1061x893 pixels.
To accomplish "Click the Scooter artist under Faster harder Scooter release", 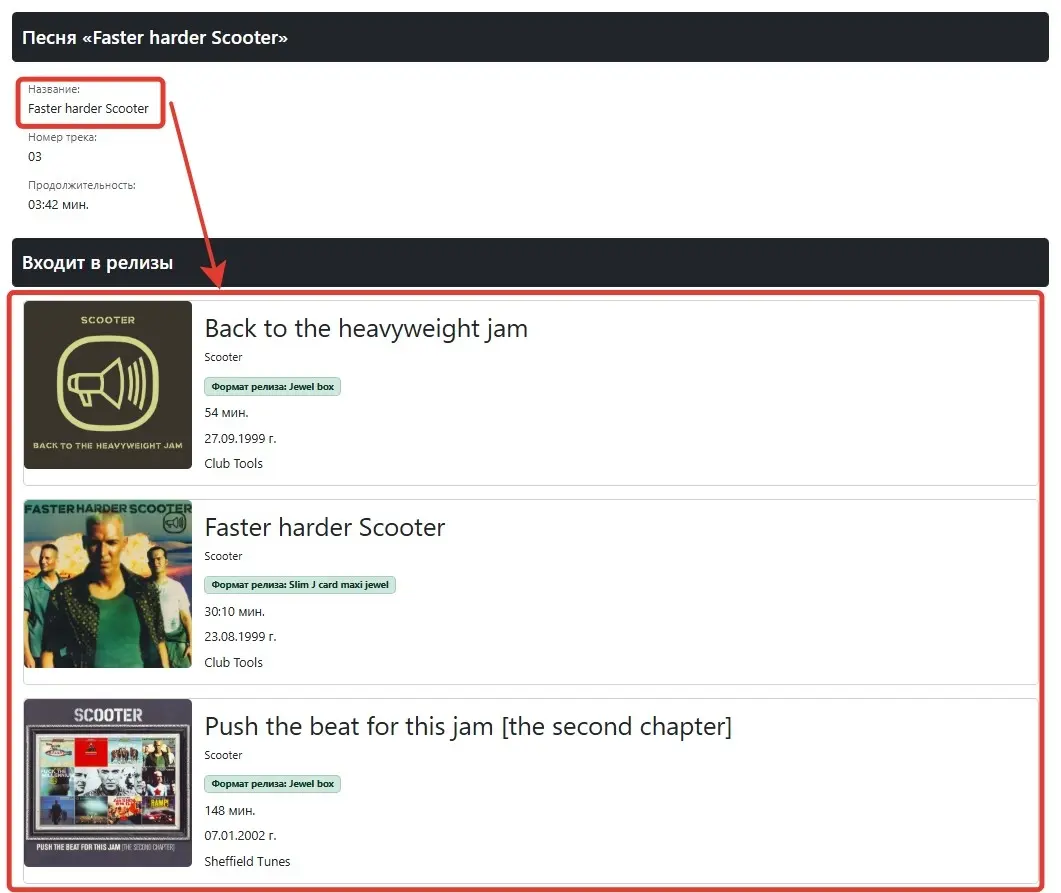I will tap(223, 556).
